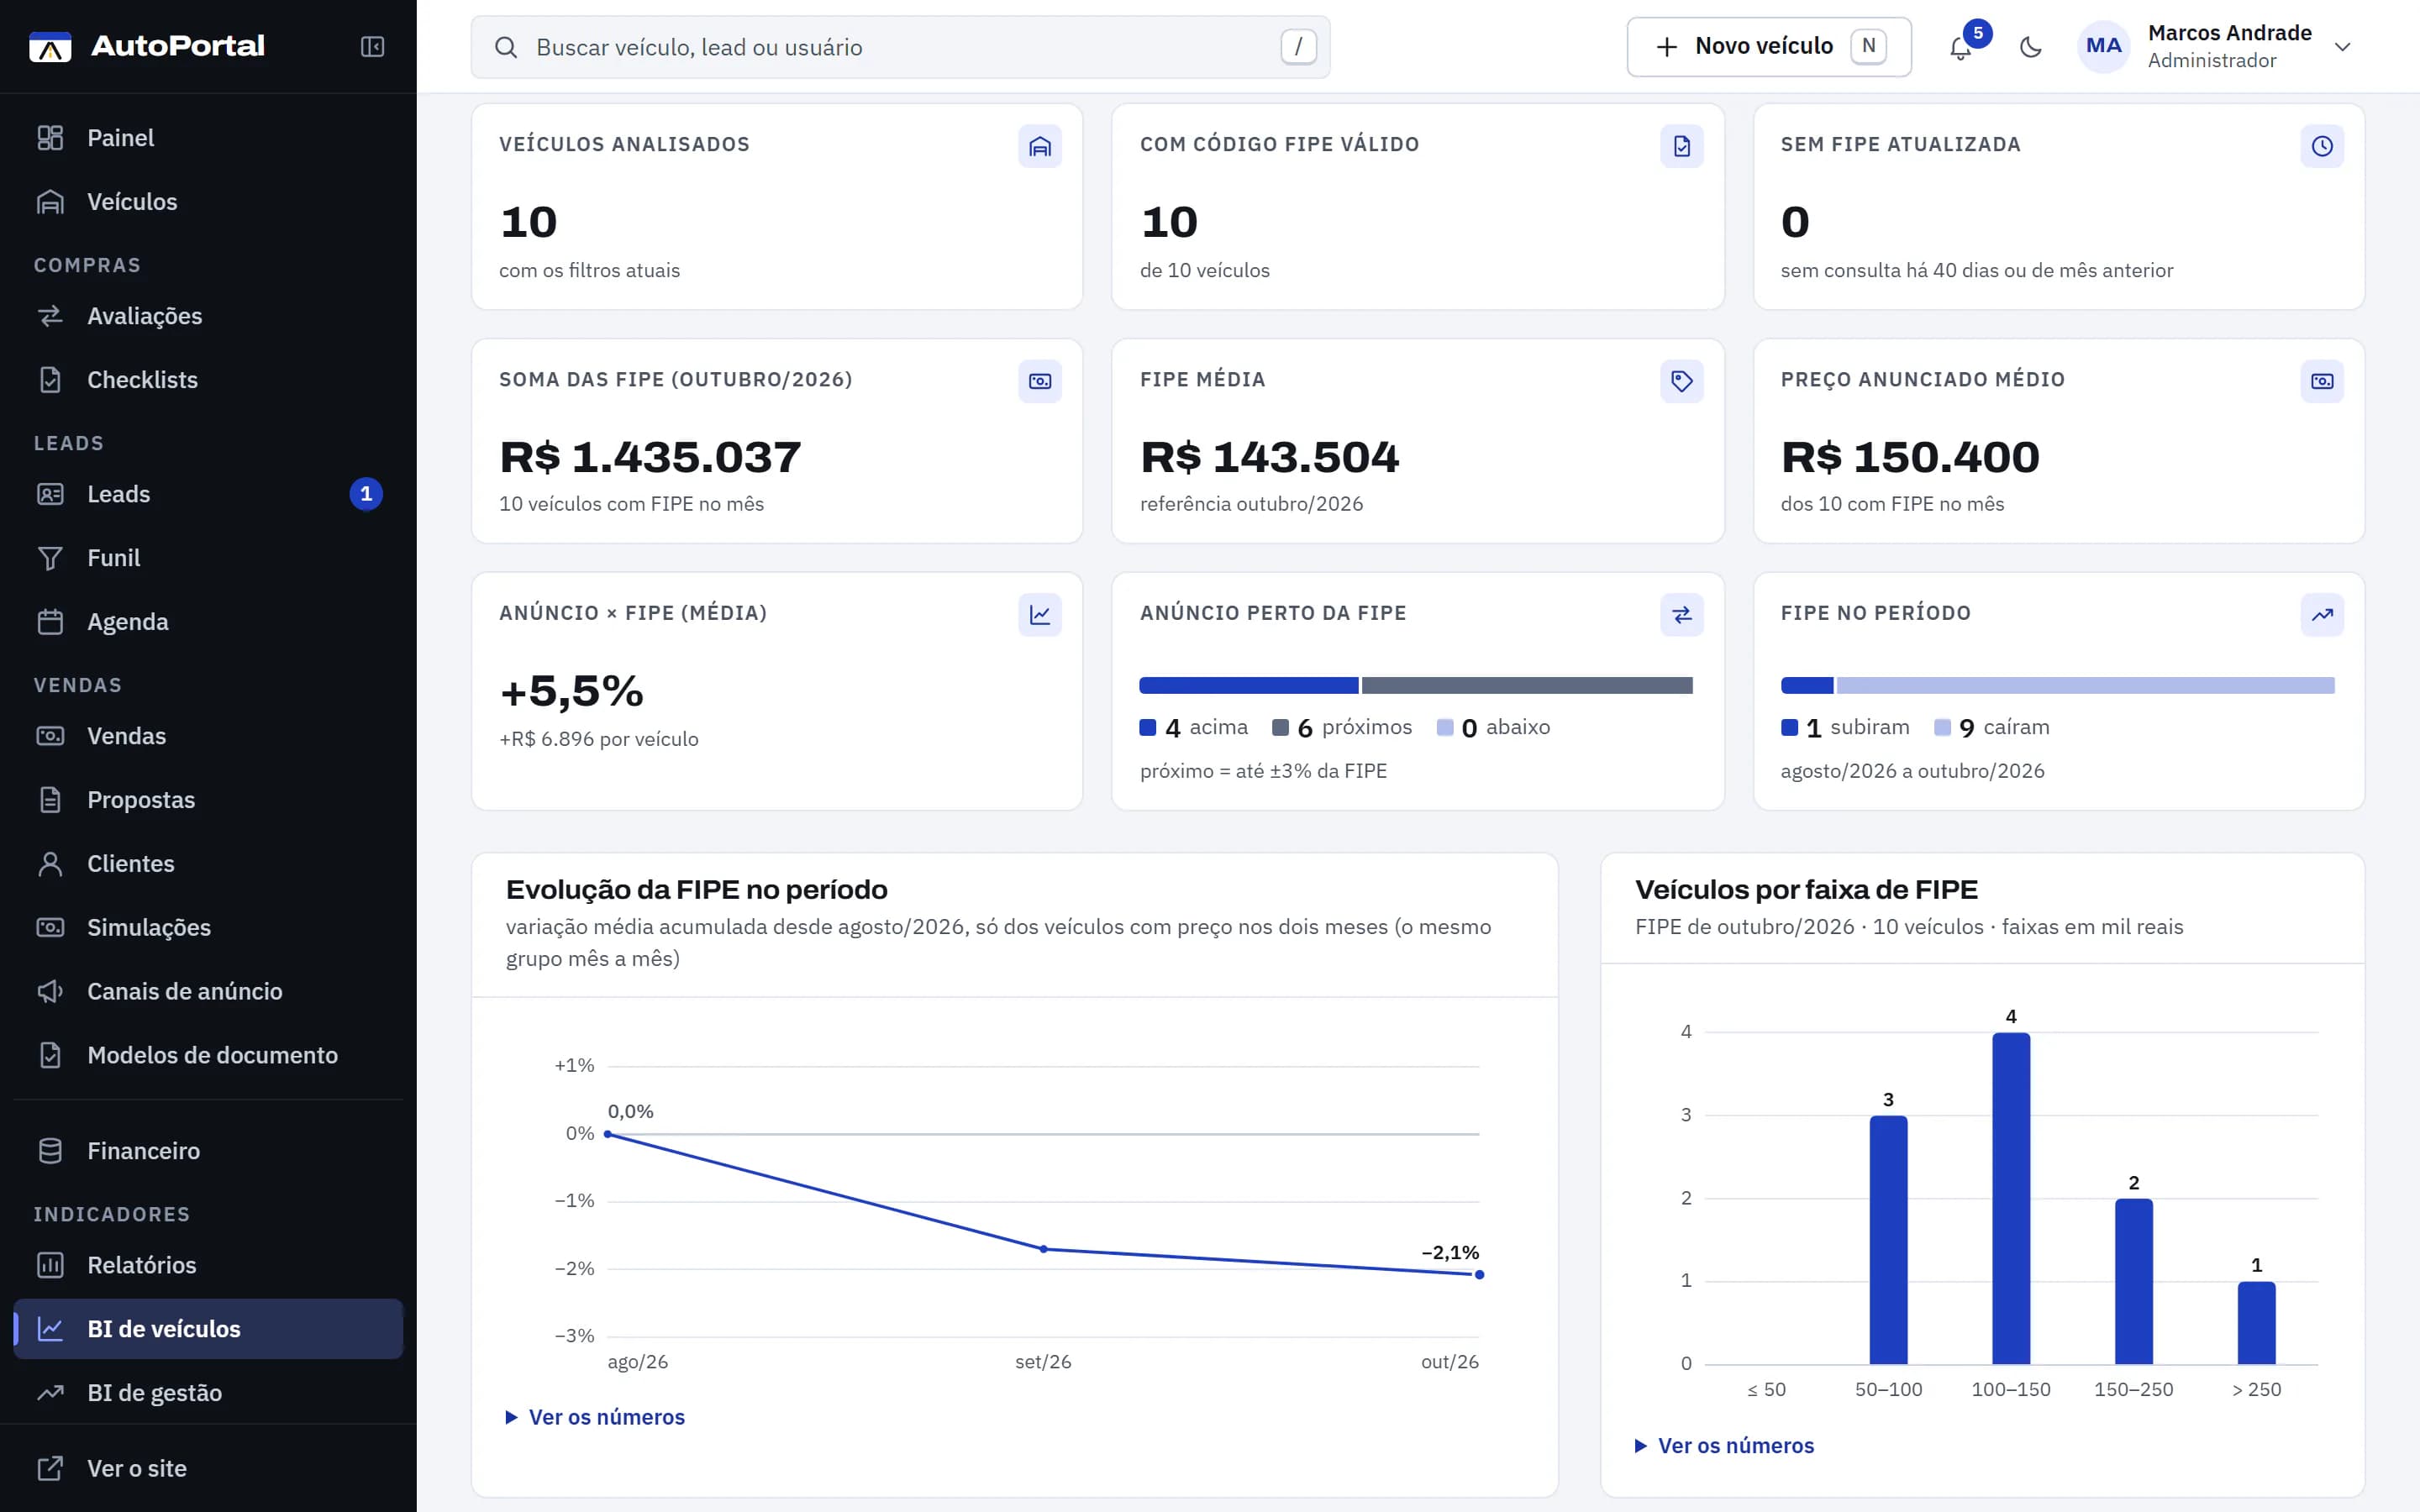
Task: Open BI de gestão
Action: click(x=208, y=1393)
